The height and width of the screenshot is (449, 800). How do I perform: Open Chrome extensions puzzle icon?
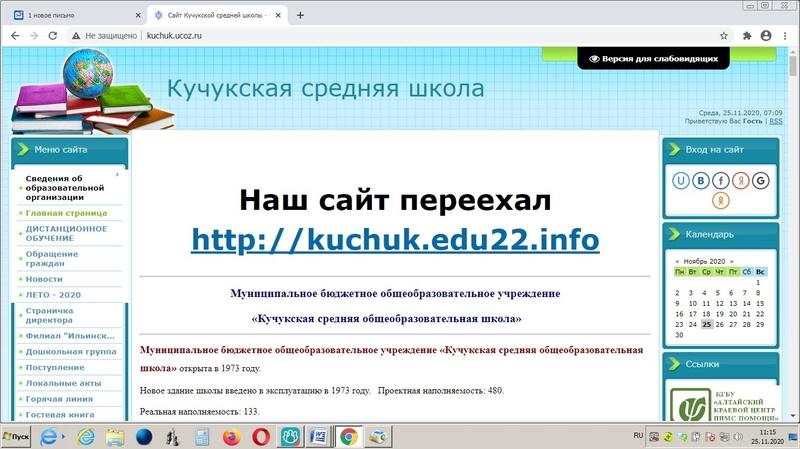tap(746, 35)
